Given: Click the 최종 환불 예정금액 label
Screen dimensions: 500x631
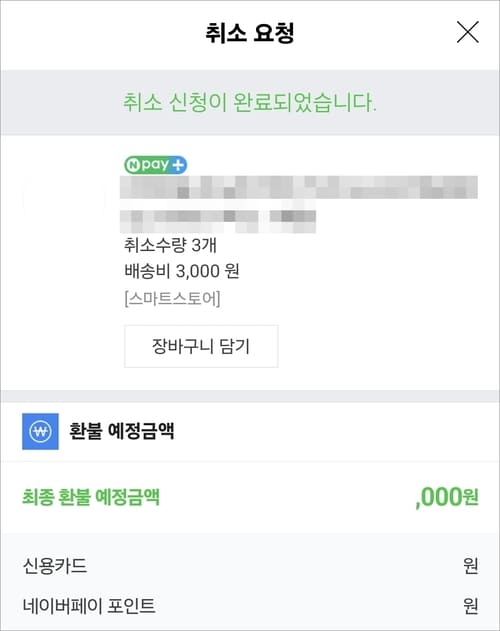Looking at the screenshot, I should click(x=91, y=497).
